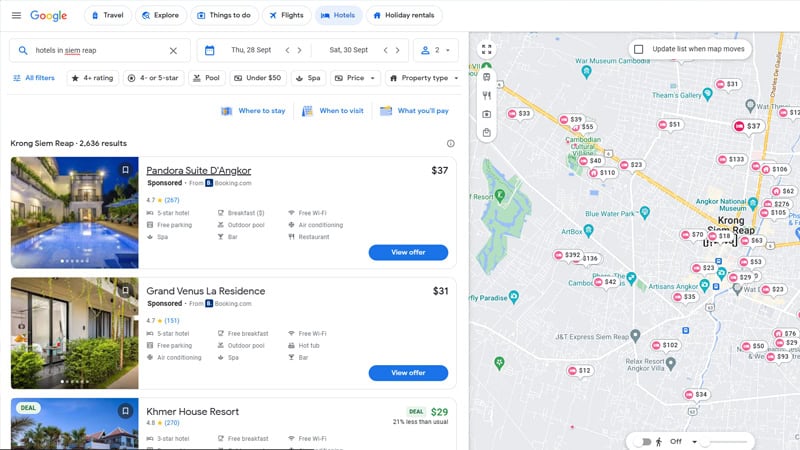The image size is (800, 450).
Task: Open Grand Venus 151 reviews
Action: click(x=172, y=320)
